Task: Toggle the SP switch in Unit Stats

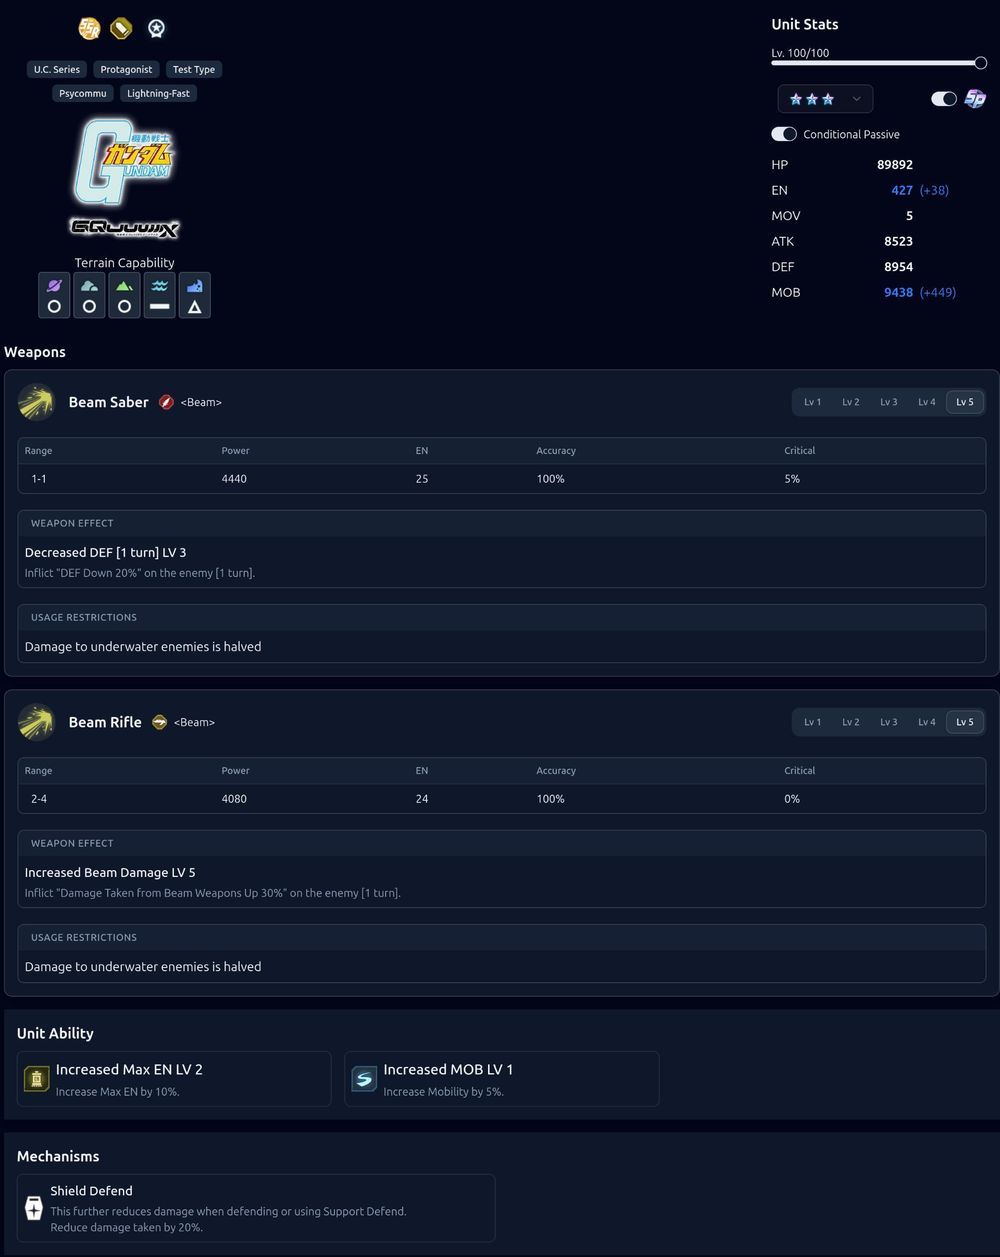Action: [x=943, y=98]
